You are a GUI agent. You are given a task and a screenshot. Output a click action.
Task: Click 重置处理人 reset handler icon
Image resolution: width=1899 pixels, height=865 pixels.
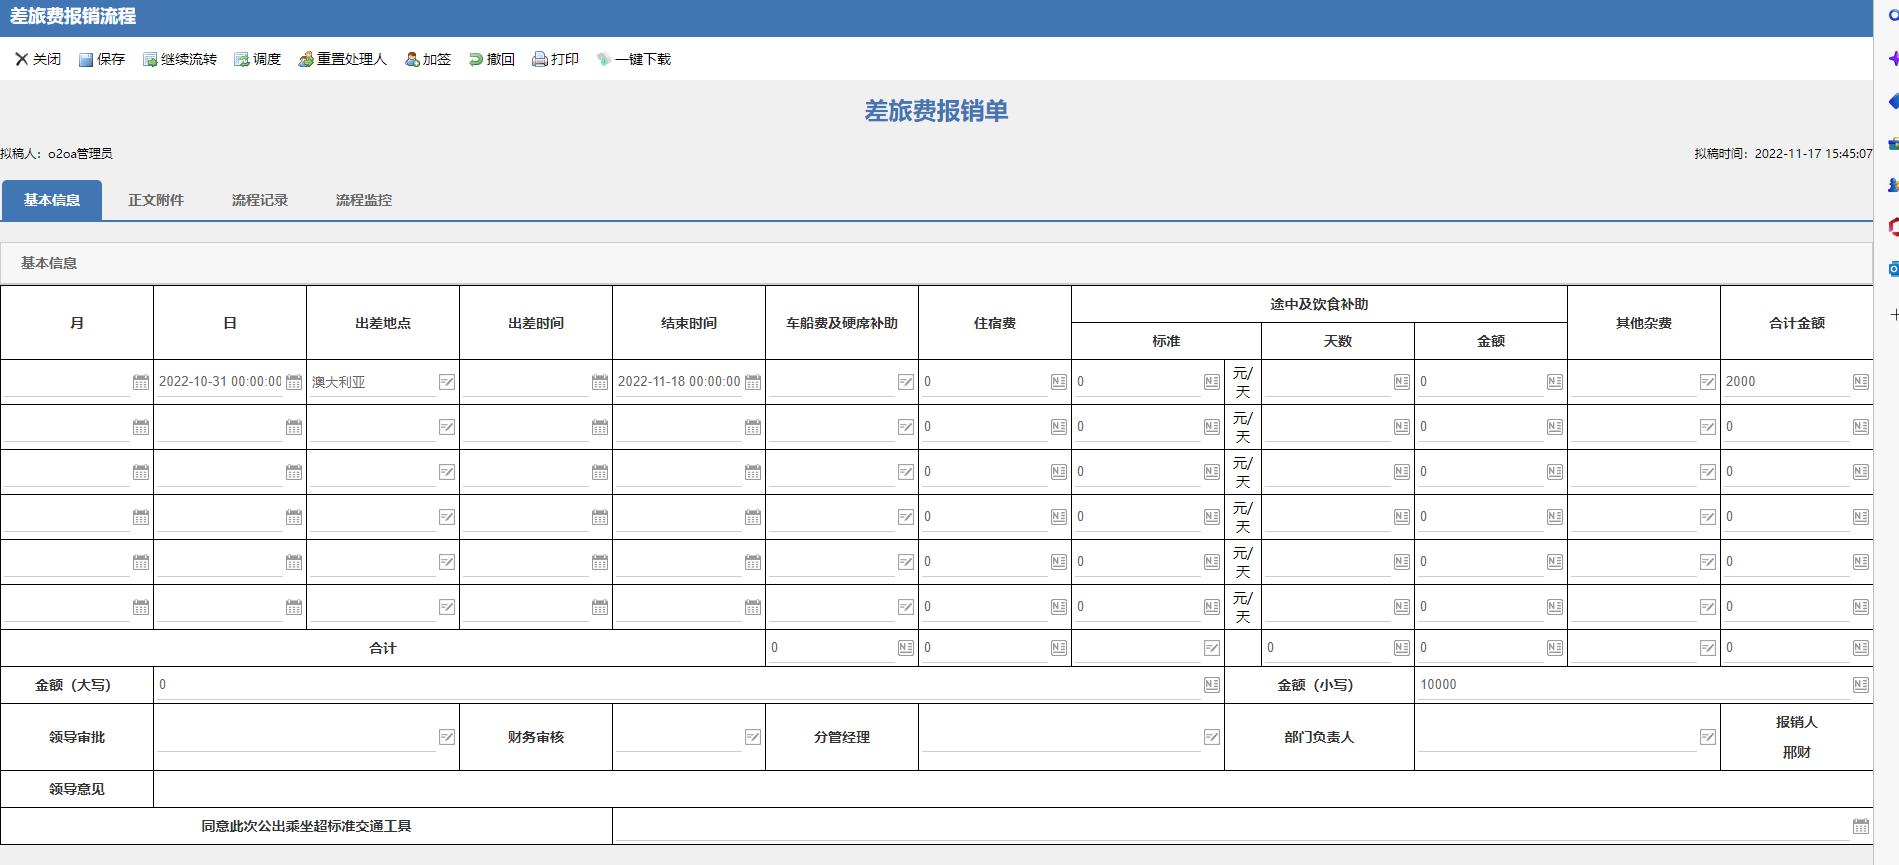point(306,60)
